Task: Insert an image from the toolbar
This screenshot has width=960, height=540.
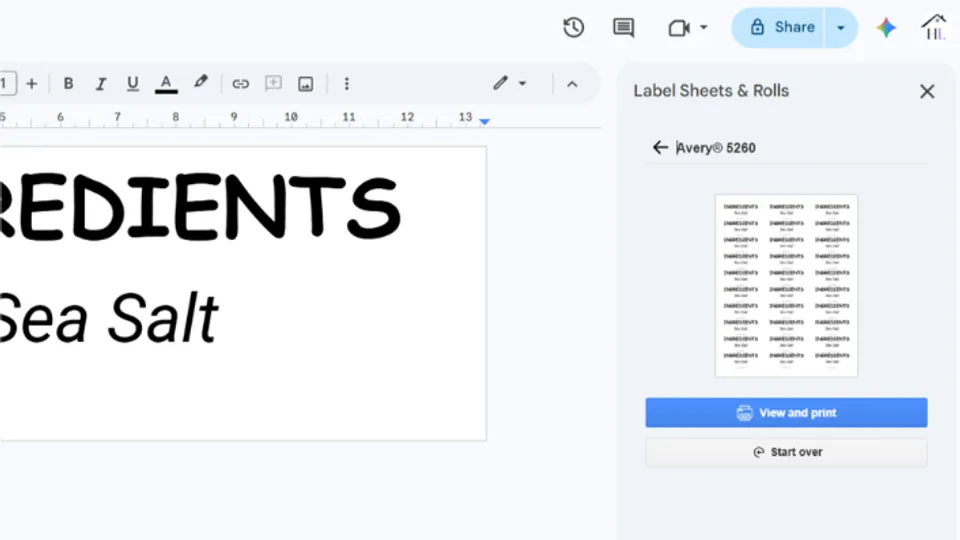Action: pyautogui.click(x=306, y=84)
